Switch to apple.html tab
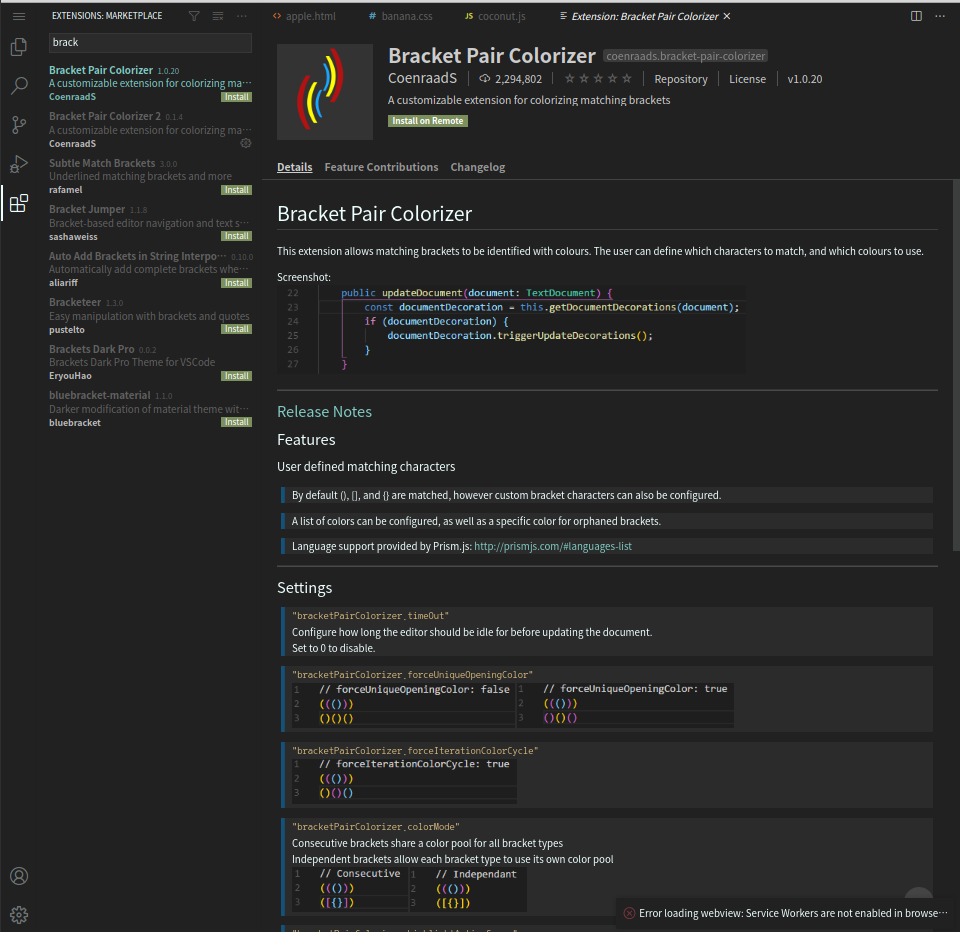960x932 pixels. 304,16
